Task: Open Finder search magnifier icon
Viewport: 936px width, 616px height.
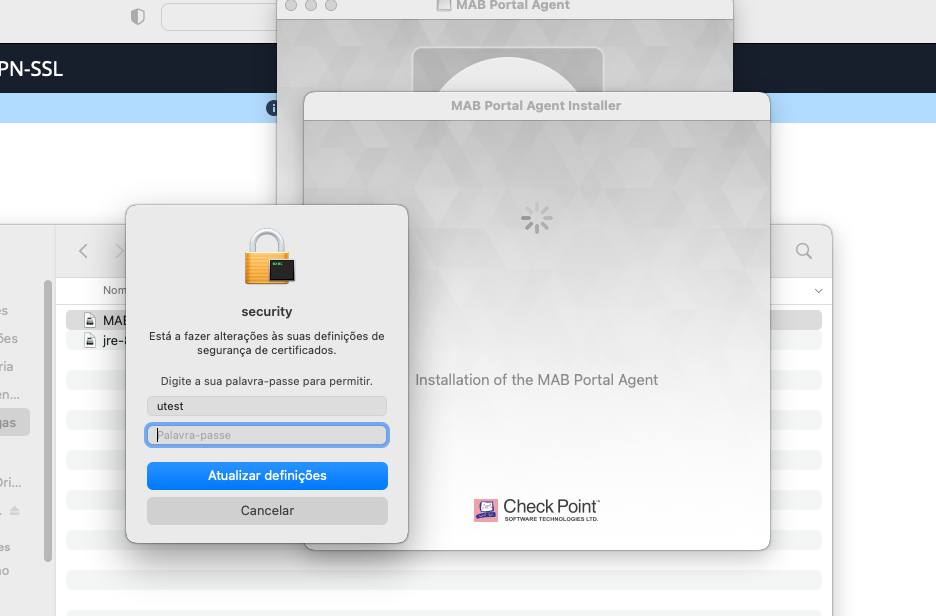Action: [803, 251]
